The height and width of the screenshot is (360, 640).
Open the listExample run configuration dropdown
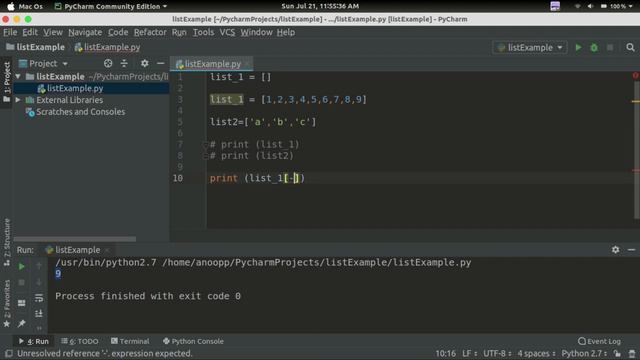click(x=530, y=47)
